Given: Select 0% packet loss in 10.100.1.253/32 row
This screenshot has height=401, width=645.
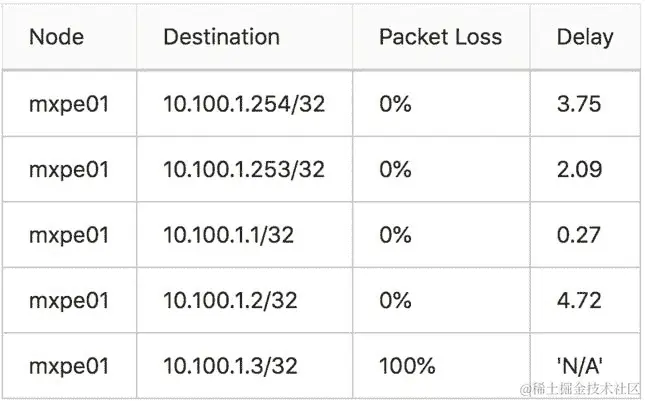Looking at the screenshot, I should 395,169.
